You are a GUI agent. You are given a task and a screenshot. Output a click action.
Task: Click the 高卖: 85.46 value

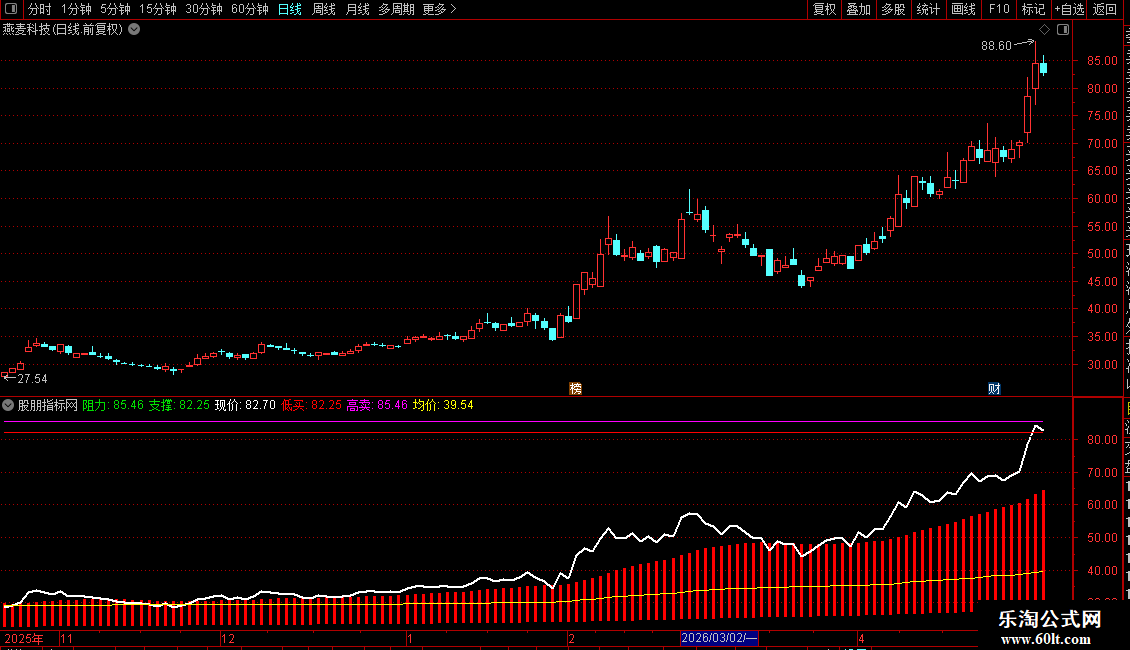point(377,405)
